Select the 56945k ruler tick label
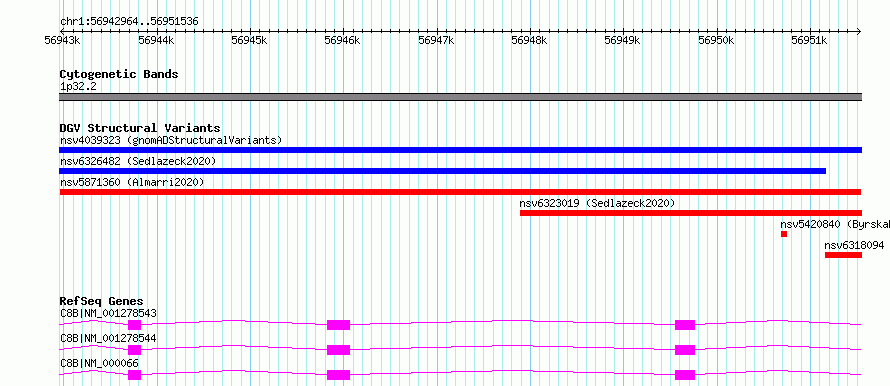This screenshot has height=386, width=890. pyautogui.click(x=249, y=40)
